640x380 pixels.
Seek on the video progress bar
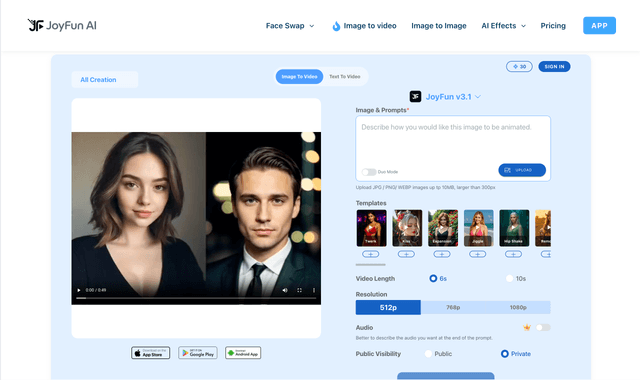196,298
